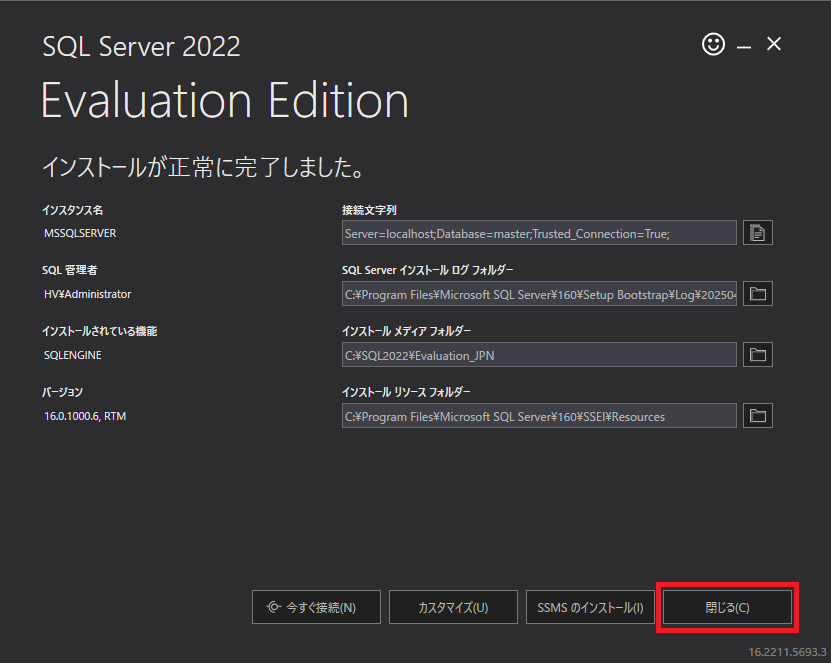
Task: Click the installer build number 16.2211.5693.3
Action: pyautogui.click(x=787, y=652)
